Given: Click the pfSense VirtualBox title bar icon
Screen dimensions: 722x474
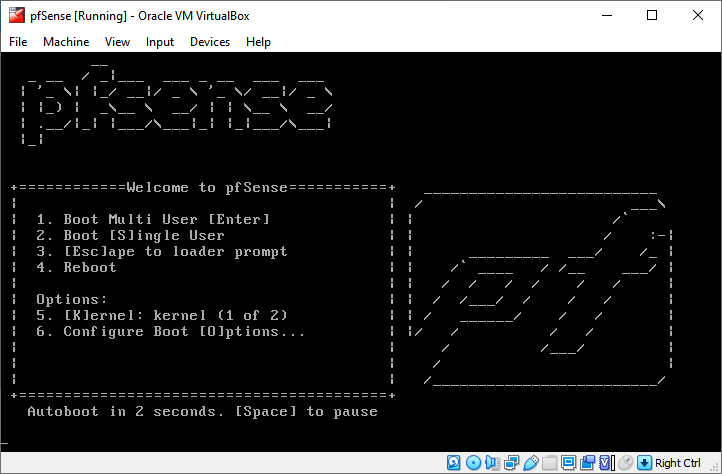Looking at the screenshot, I should point(17,15).
